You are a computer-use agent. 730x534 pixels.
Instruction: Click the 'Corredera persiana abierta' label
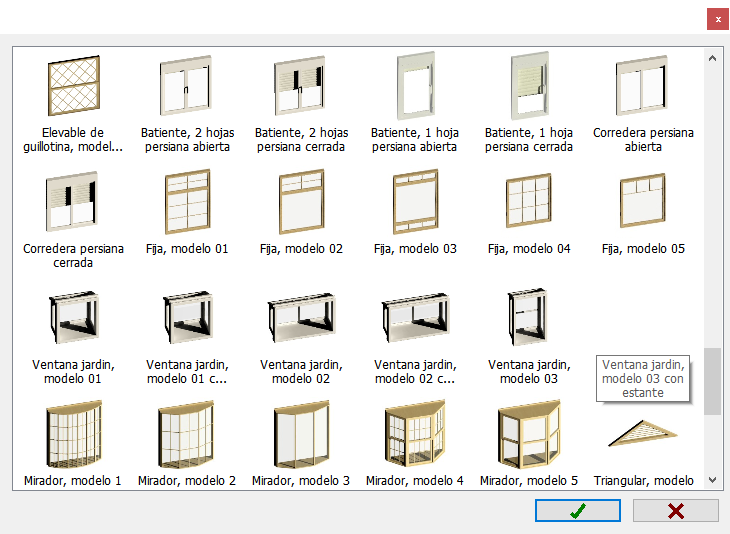point(643,140)
